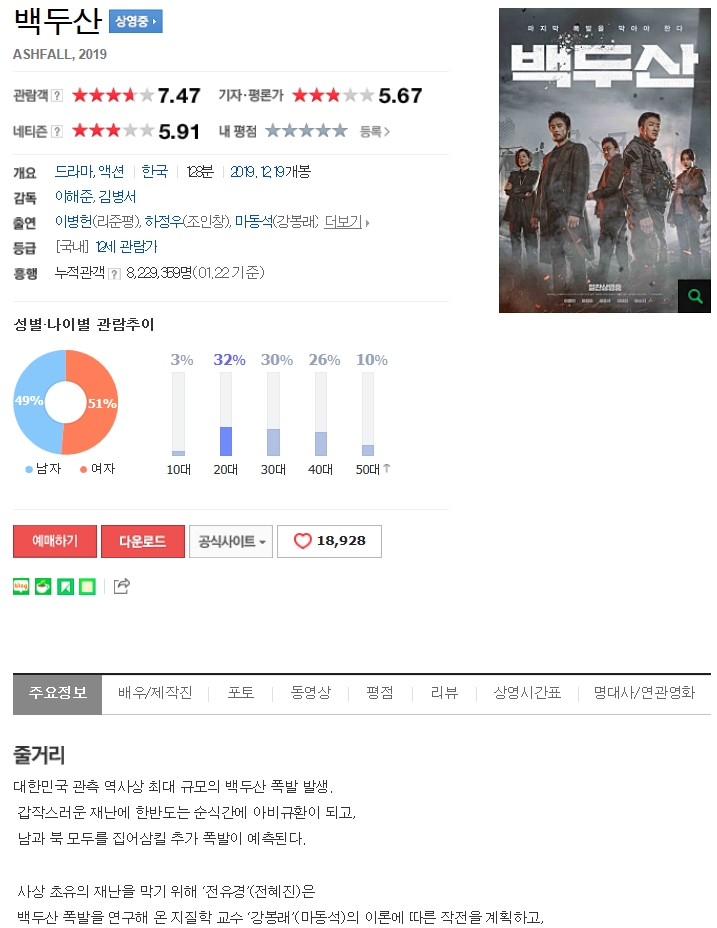Click the green bookmark share icon
Image resolution: width=717 pixels, height=928 pixels.
pos(65,587)
